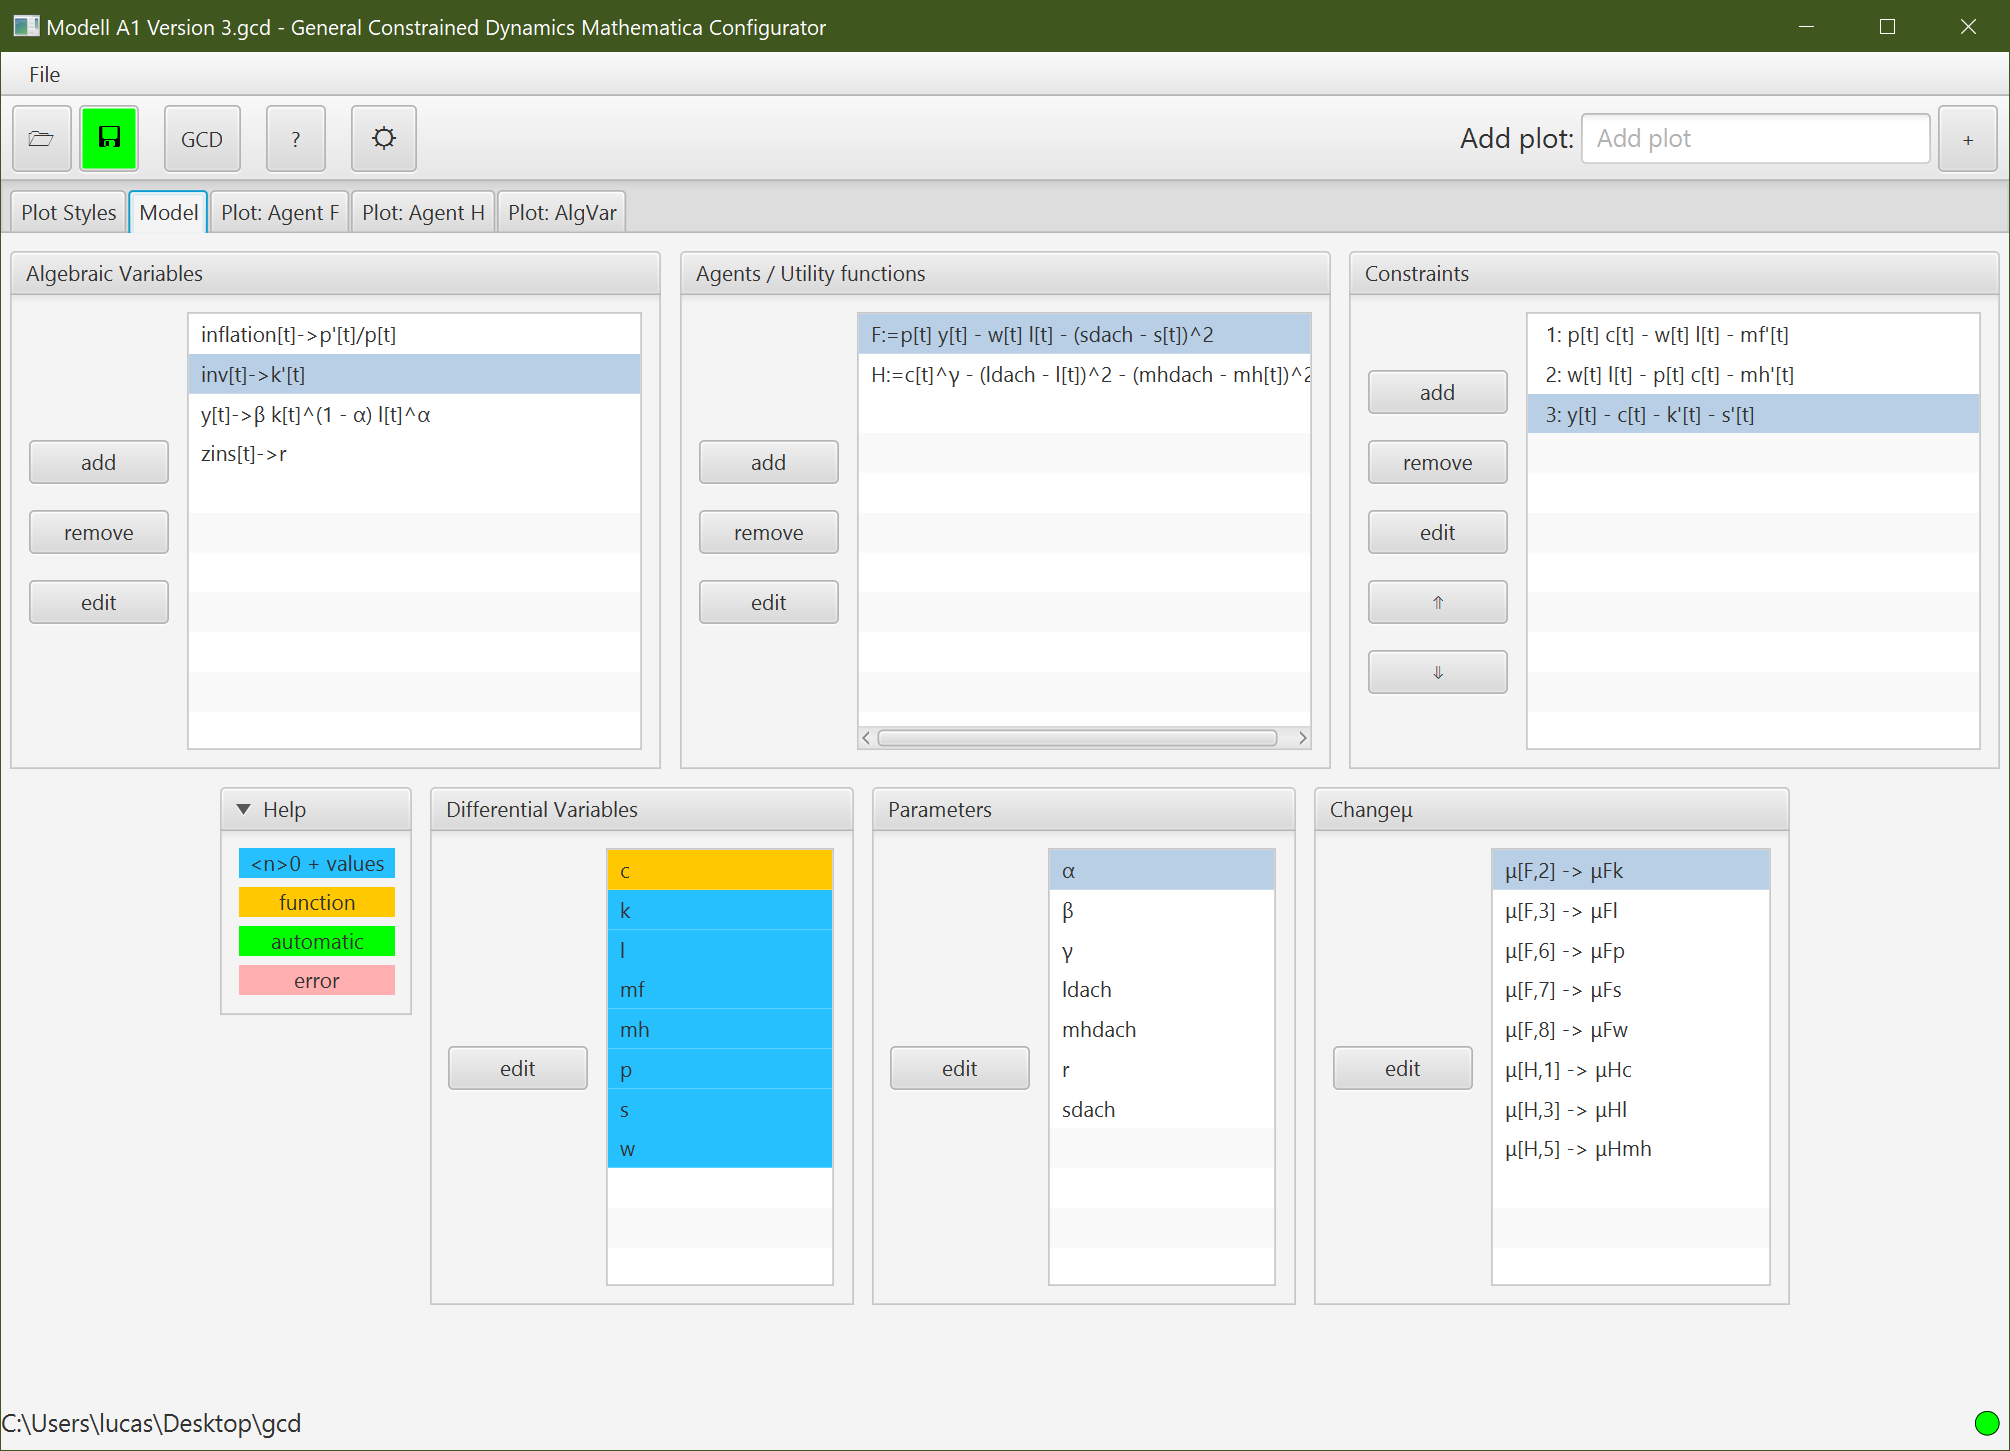Collapse the Help panel triangle

[x=243, y=809]
